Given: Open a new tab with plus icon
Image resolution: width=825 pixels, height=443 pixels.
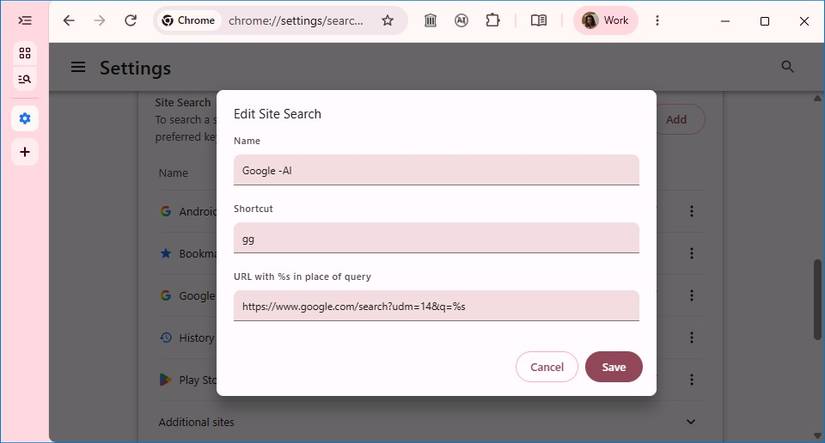Looking at the screenshot, I should click(25, 152).
